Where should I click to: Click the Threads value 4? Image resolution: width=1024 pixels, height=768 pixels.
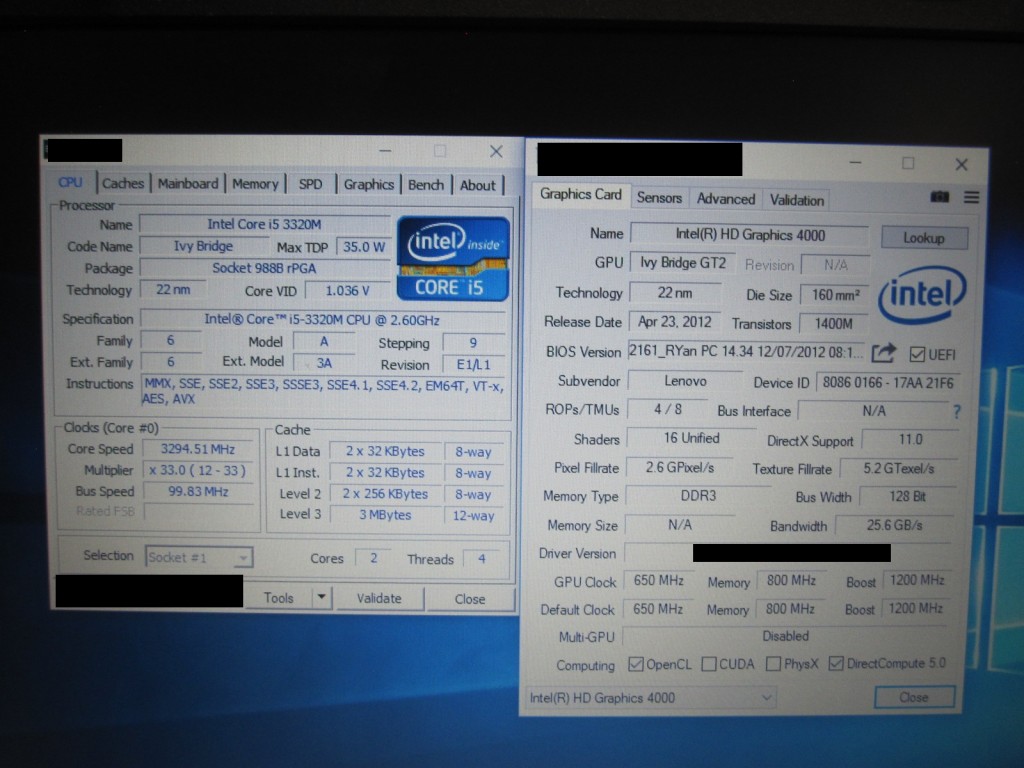click(x=481, y=559)
